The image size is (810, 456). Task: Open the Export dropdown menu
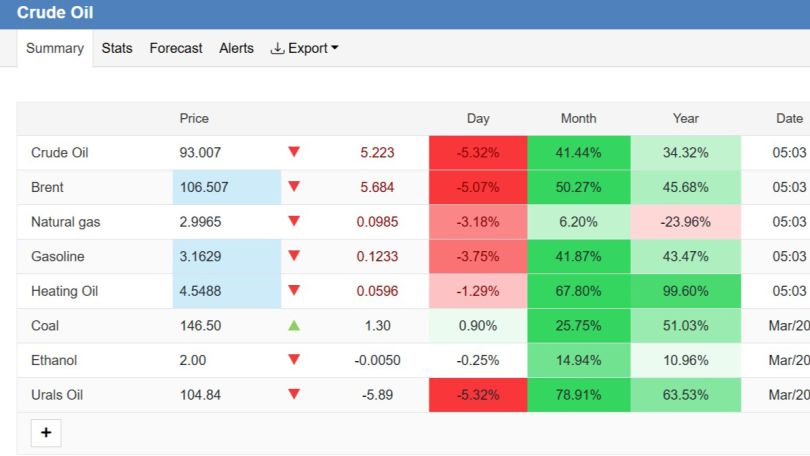(304, 48)
